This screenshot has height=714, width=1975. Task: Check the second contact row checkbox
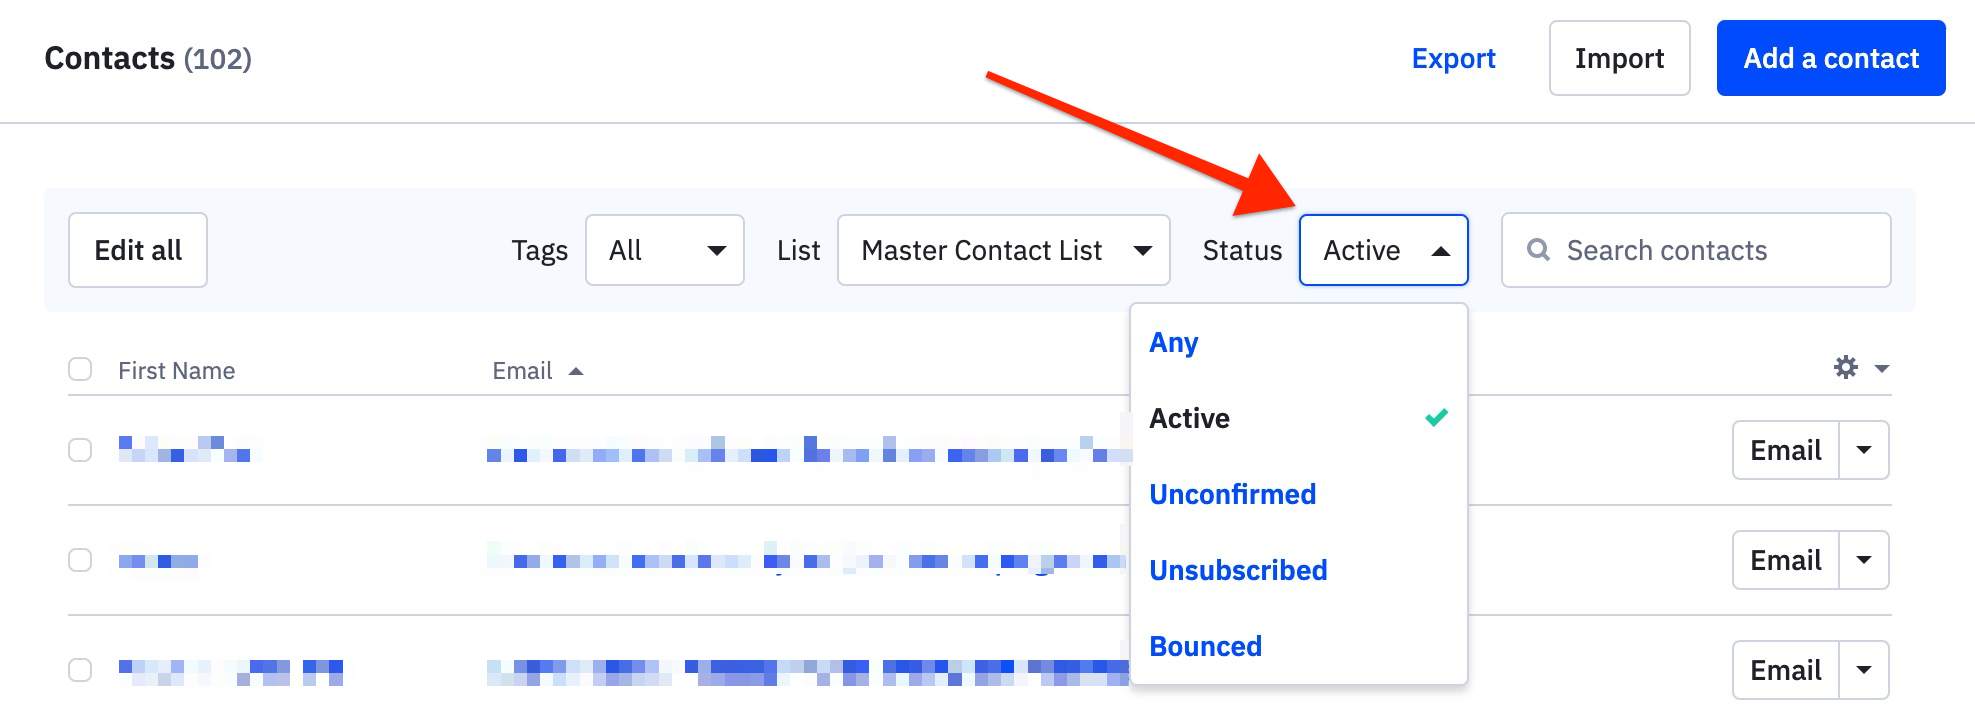click(x=80, y=560)
